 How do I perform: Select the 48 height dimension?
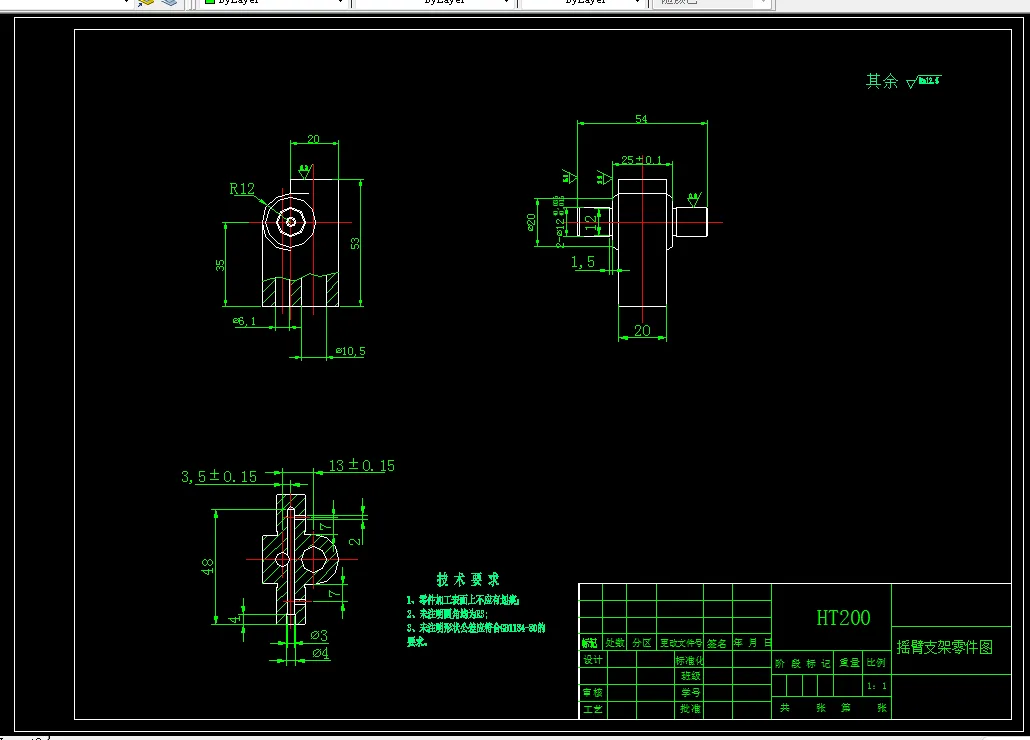(207, 566)
